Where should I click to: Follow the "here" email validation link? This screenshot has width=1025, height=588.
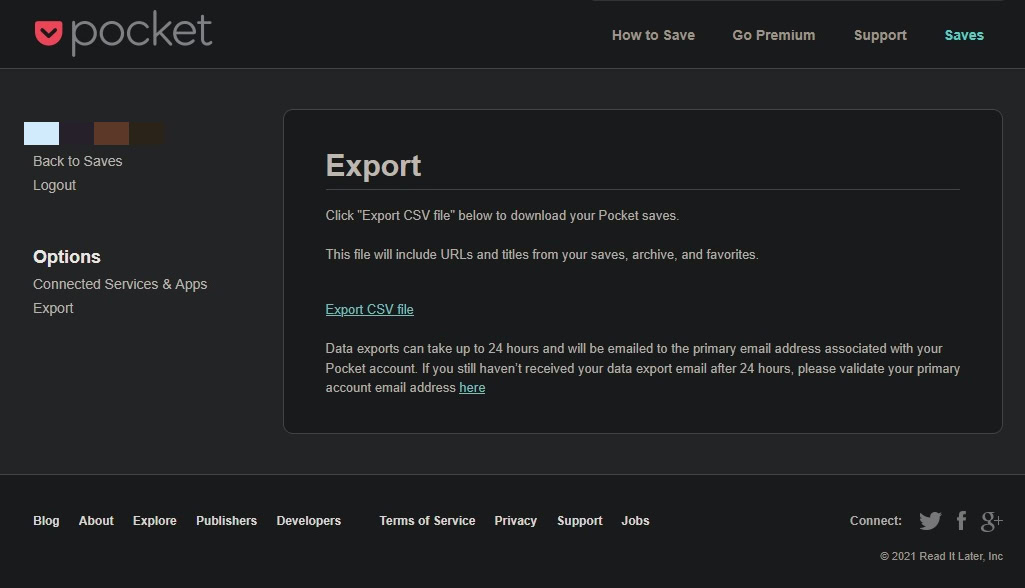[x=472, y=388]
